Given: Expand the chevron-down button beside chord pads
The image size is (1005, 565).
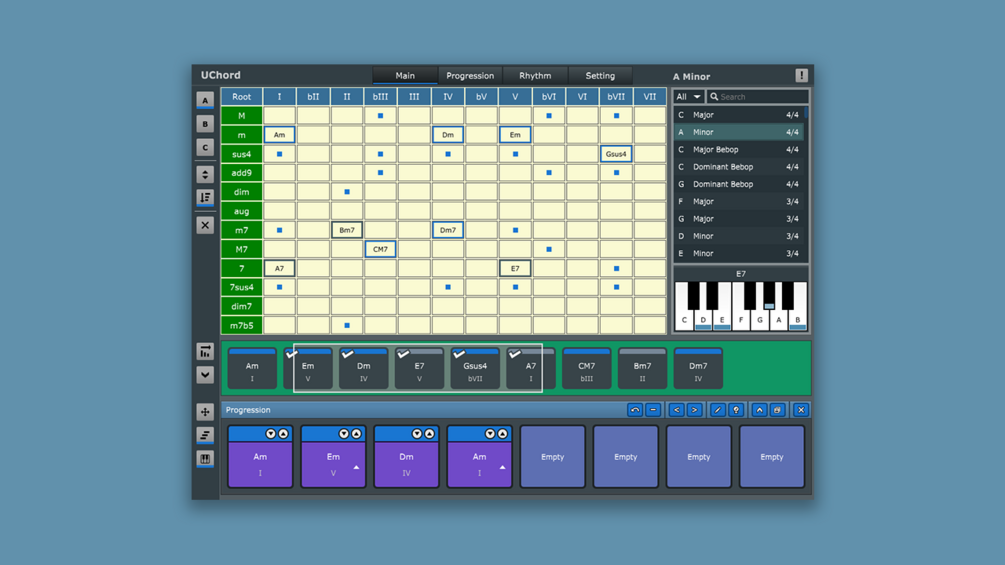Looking at the screenshot, I should (x=205, y=375).
